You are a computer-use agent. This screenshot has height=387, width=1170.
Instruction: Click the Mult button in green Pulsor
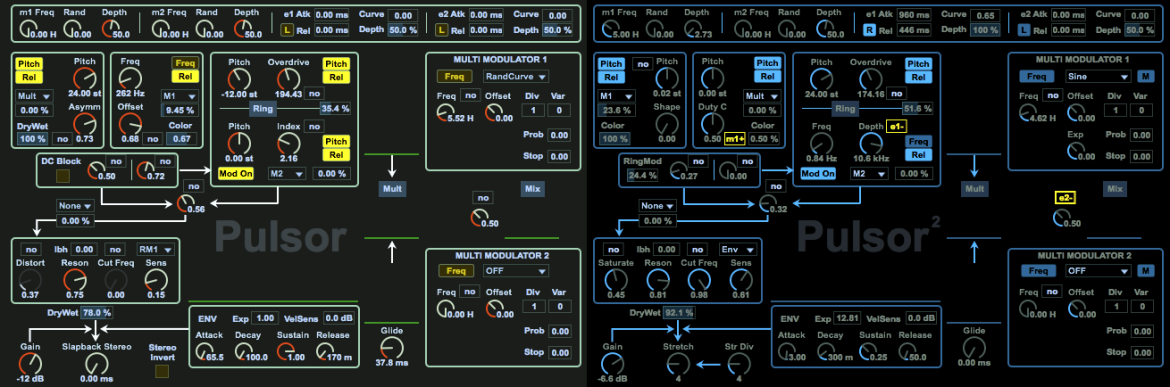[392, 189]
